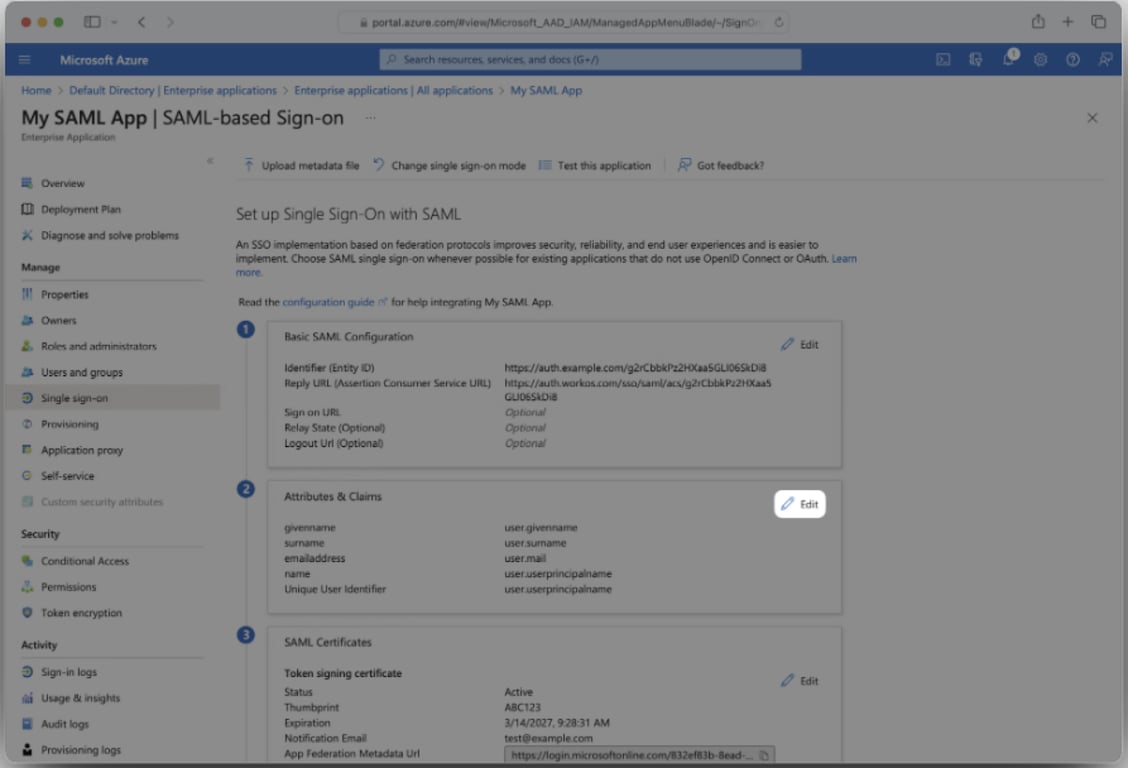The image size is (1128, 768).
Task: Open the notifications bell
Action: (1009, 59)
